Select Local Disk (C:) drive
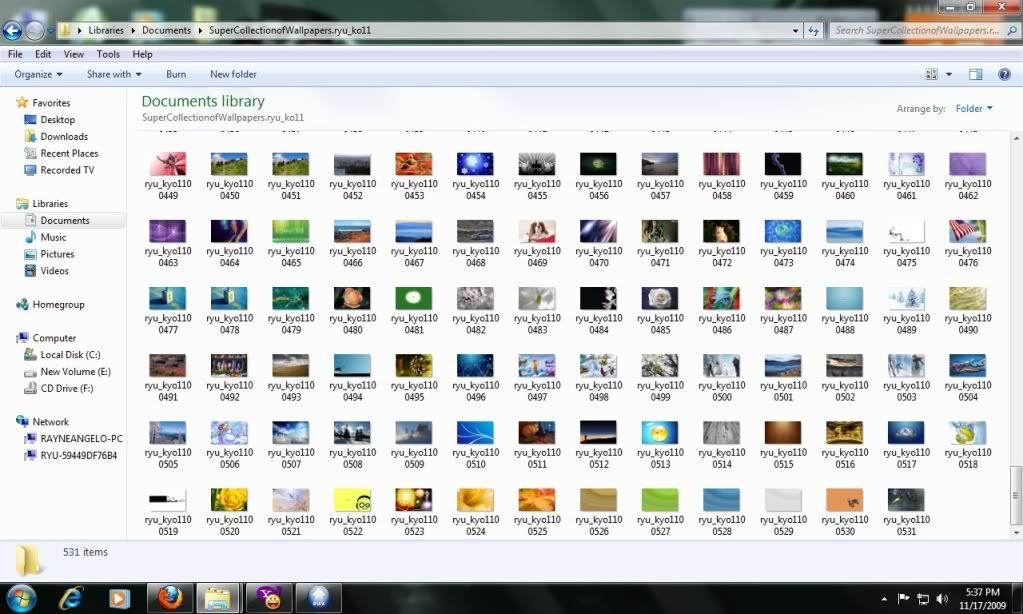The width and height of the screenshot is (1023, 614). point(70,355)
